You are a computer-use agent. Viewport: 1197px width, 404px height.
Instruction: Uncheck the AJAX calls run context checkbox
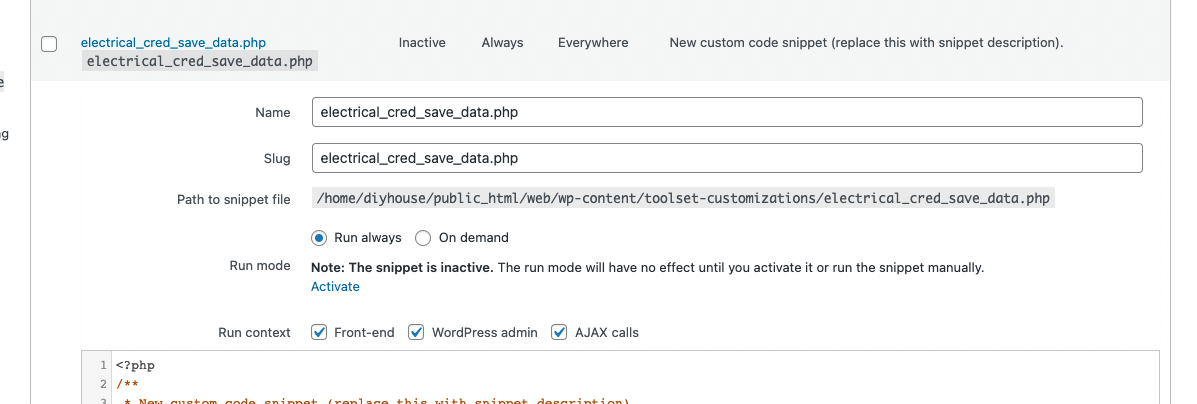(560, 332)
